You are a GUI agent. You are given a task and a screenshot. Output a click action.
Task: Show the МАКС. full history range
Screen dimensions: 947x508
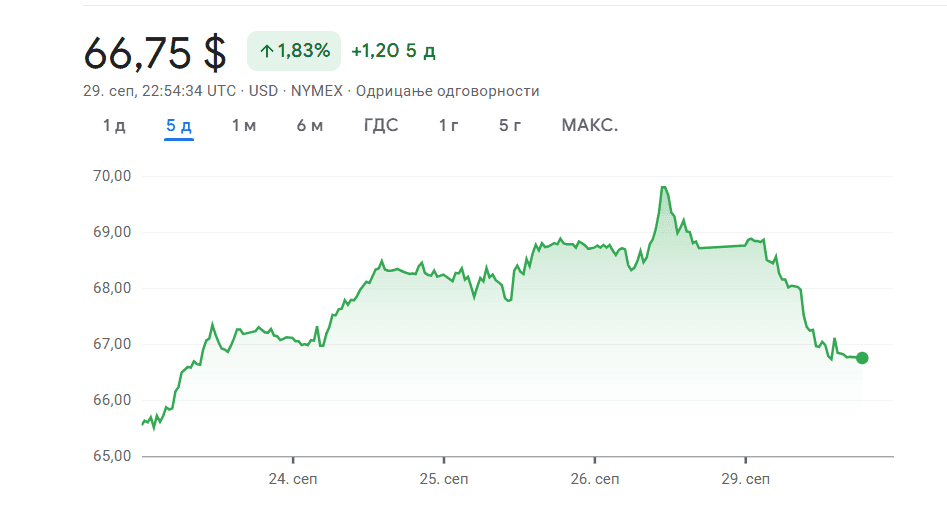pyautogui.click(x=590, y=126)
